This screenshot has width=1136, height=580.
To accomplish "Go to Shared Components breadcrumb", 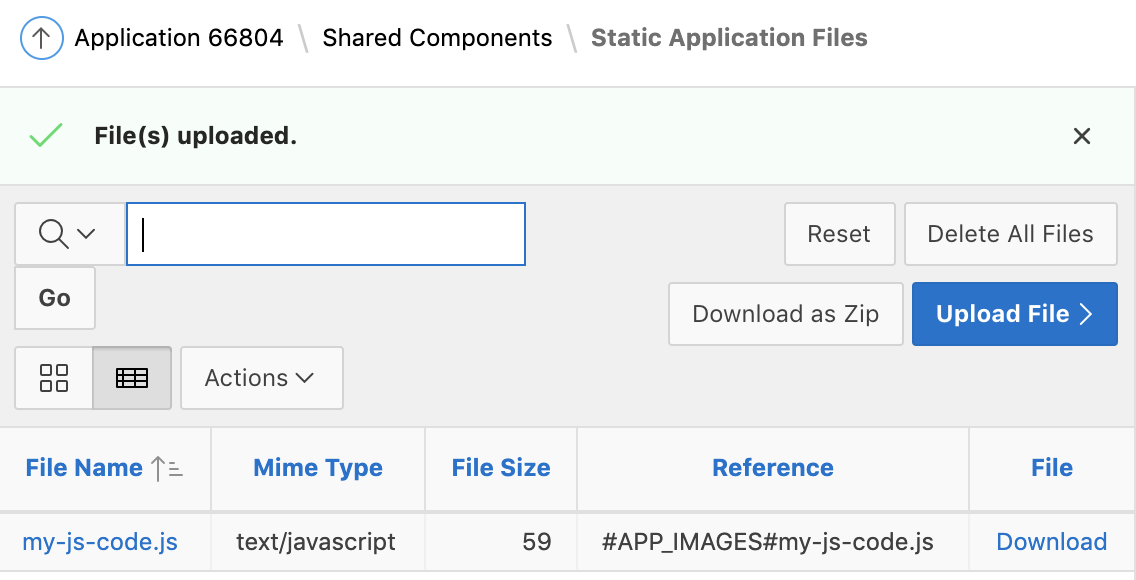I will pyautogui.click(x=437, y=39).
